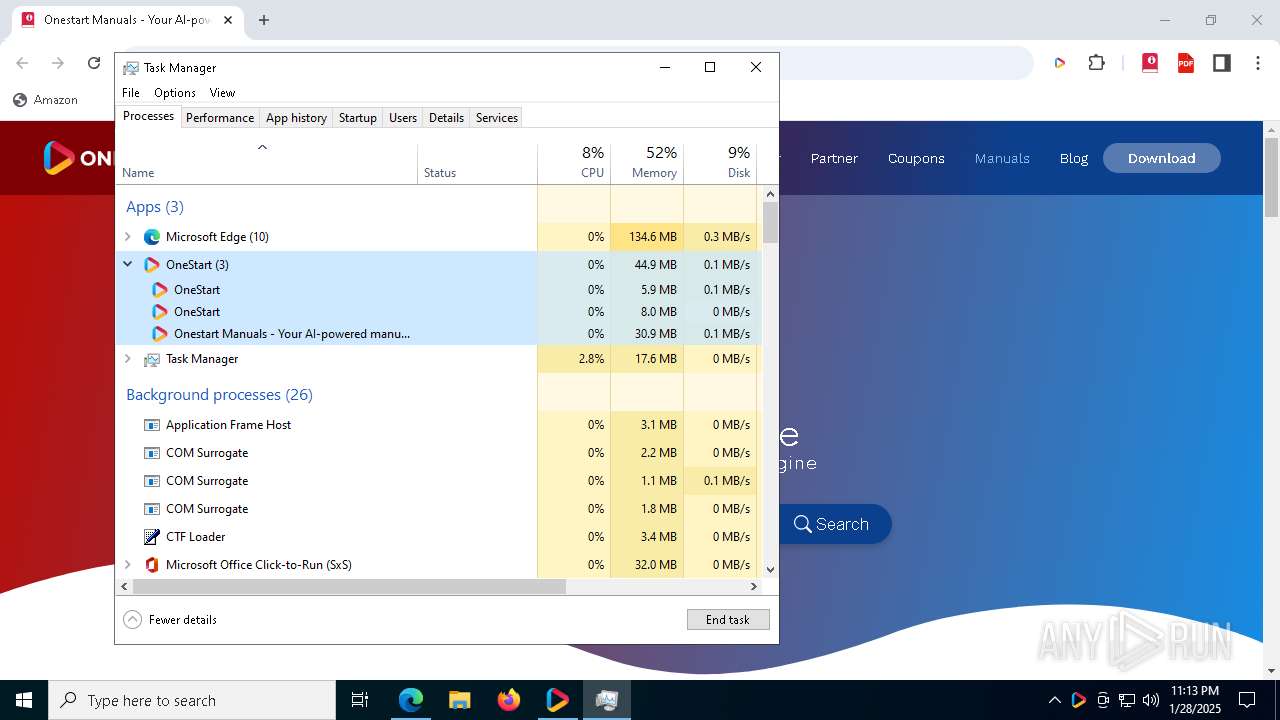This screenshot has width=1280, height=720.
Task: Open the Options menu in Task Manager
Action: coord(175,93)
